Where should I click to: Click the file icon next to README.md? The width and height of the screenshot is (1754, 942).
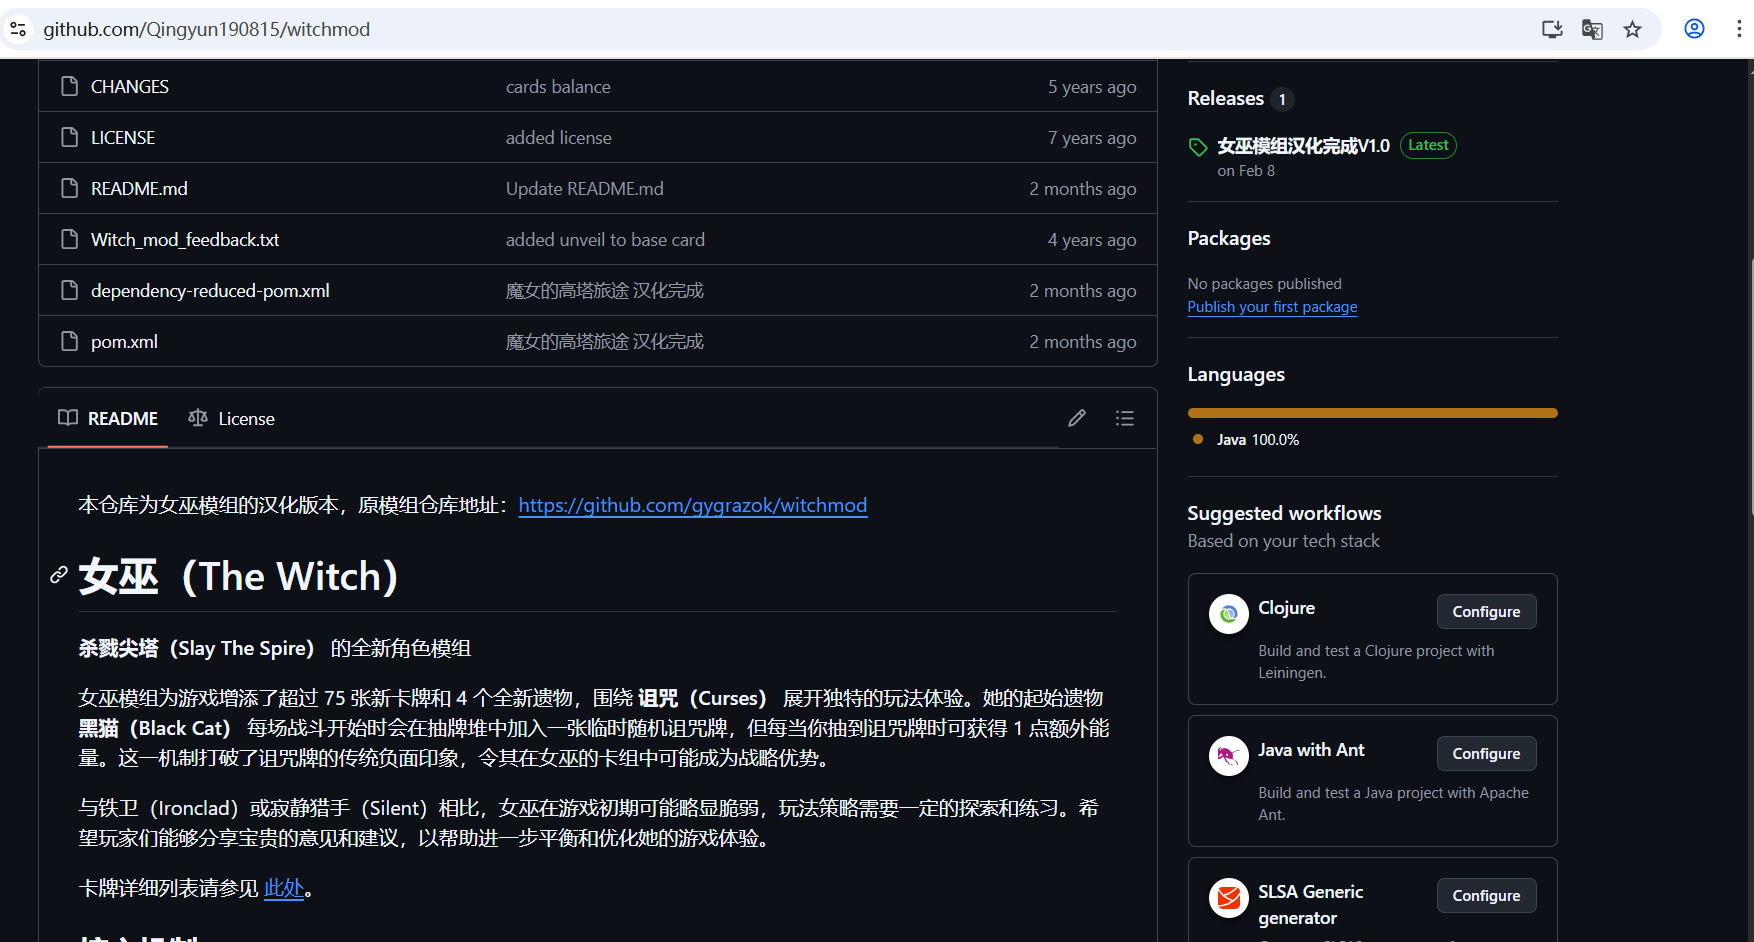click(69, 188)
